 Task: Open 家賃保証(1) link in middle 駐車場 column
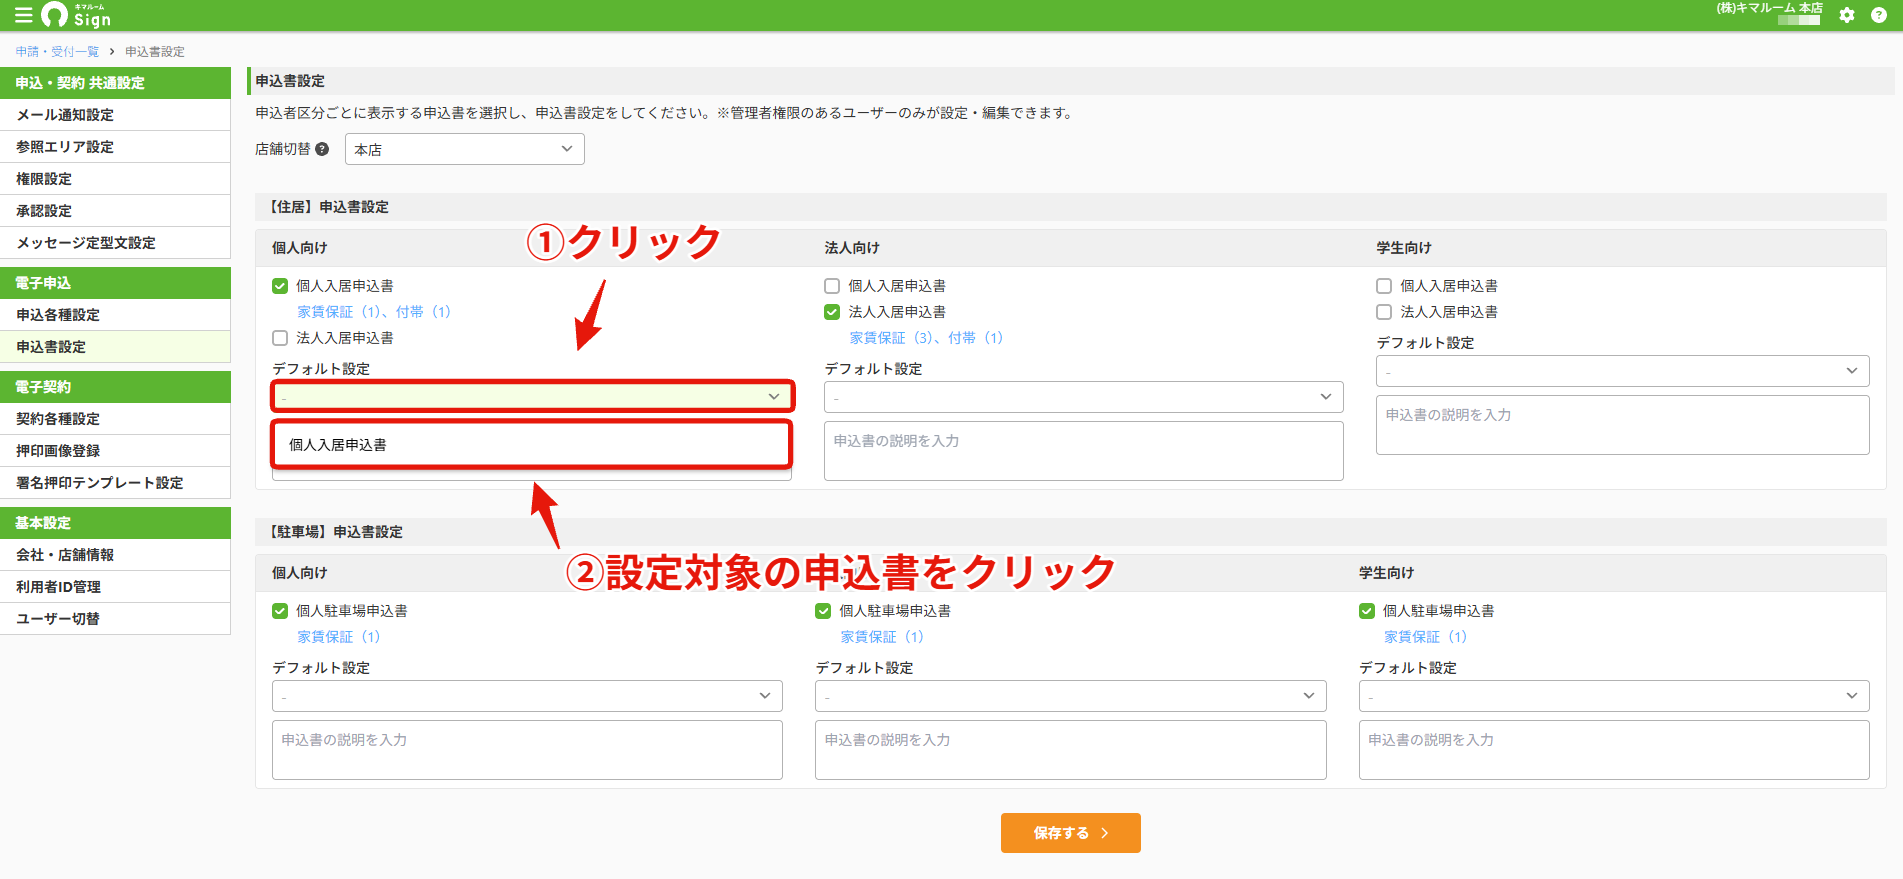tap(882, 637)
